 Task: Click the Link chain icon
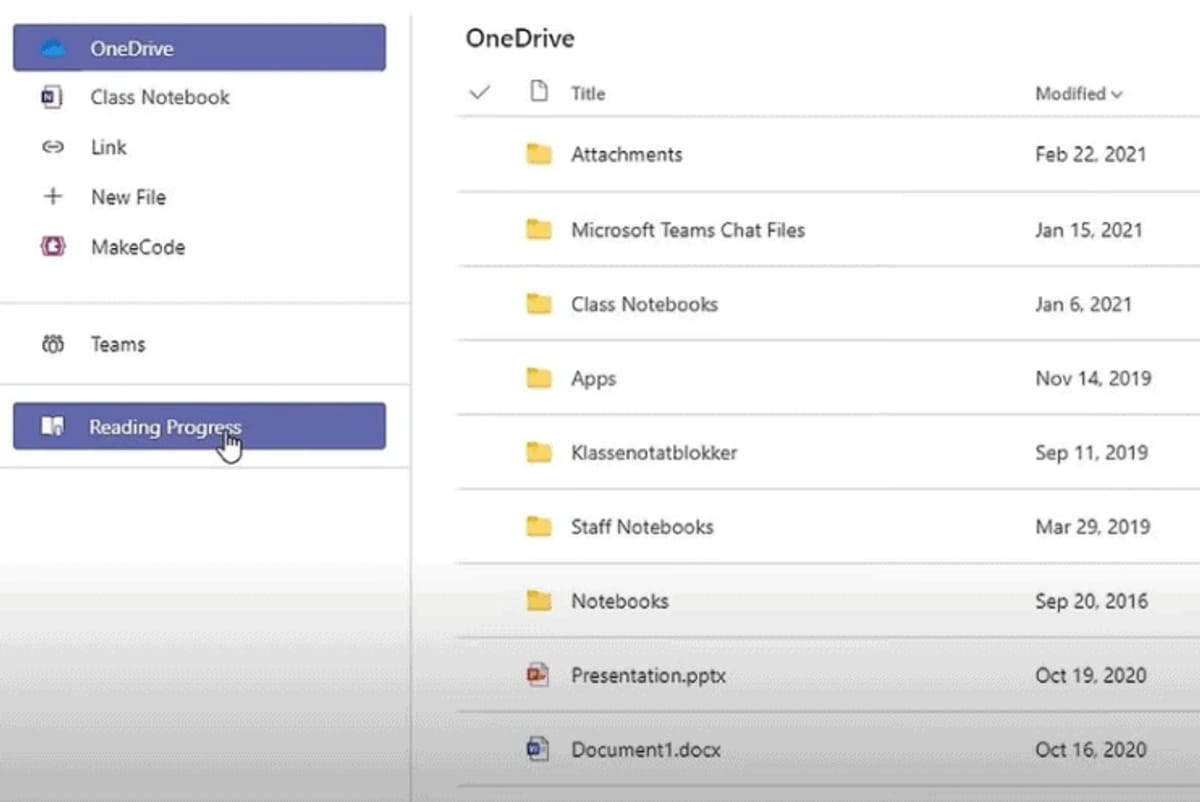coord(53,147)
